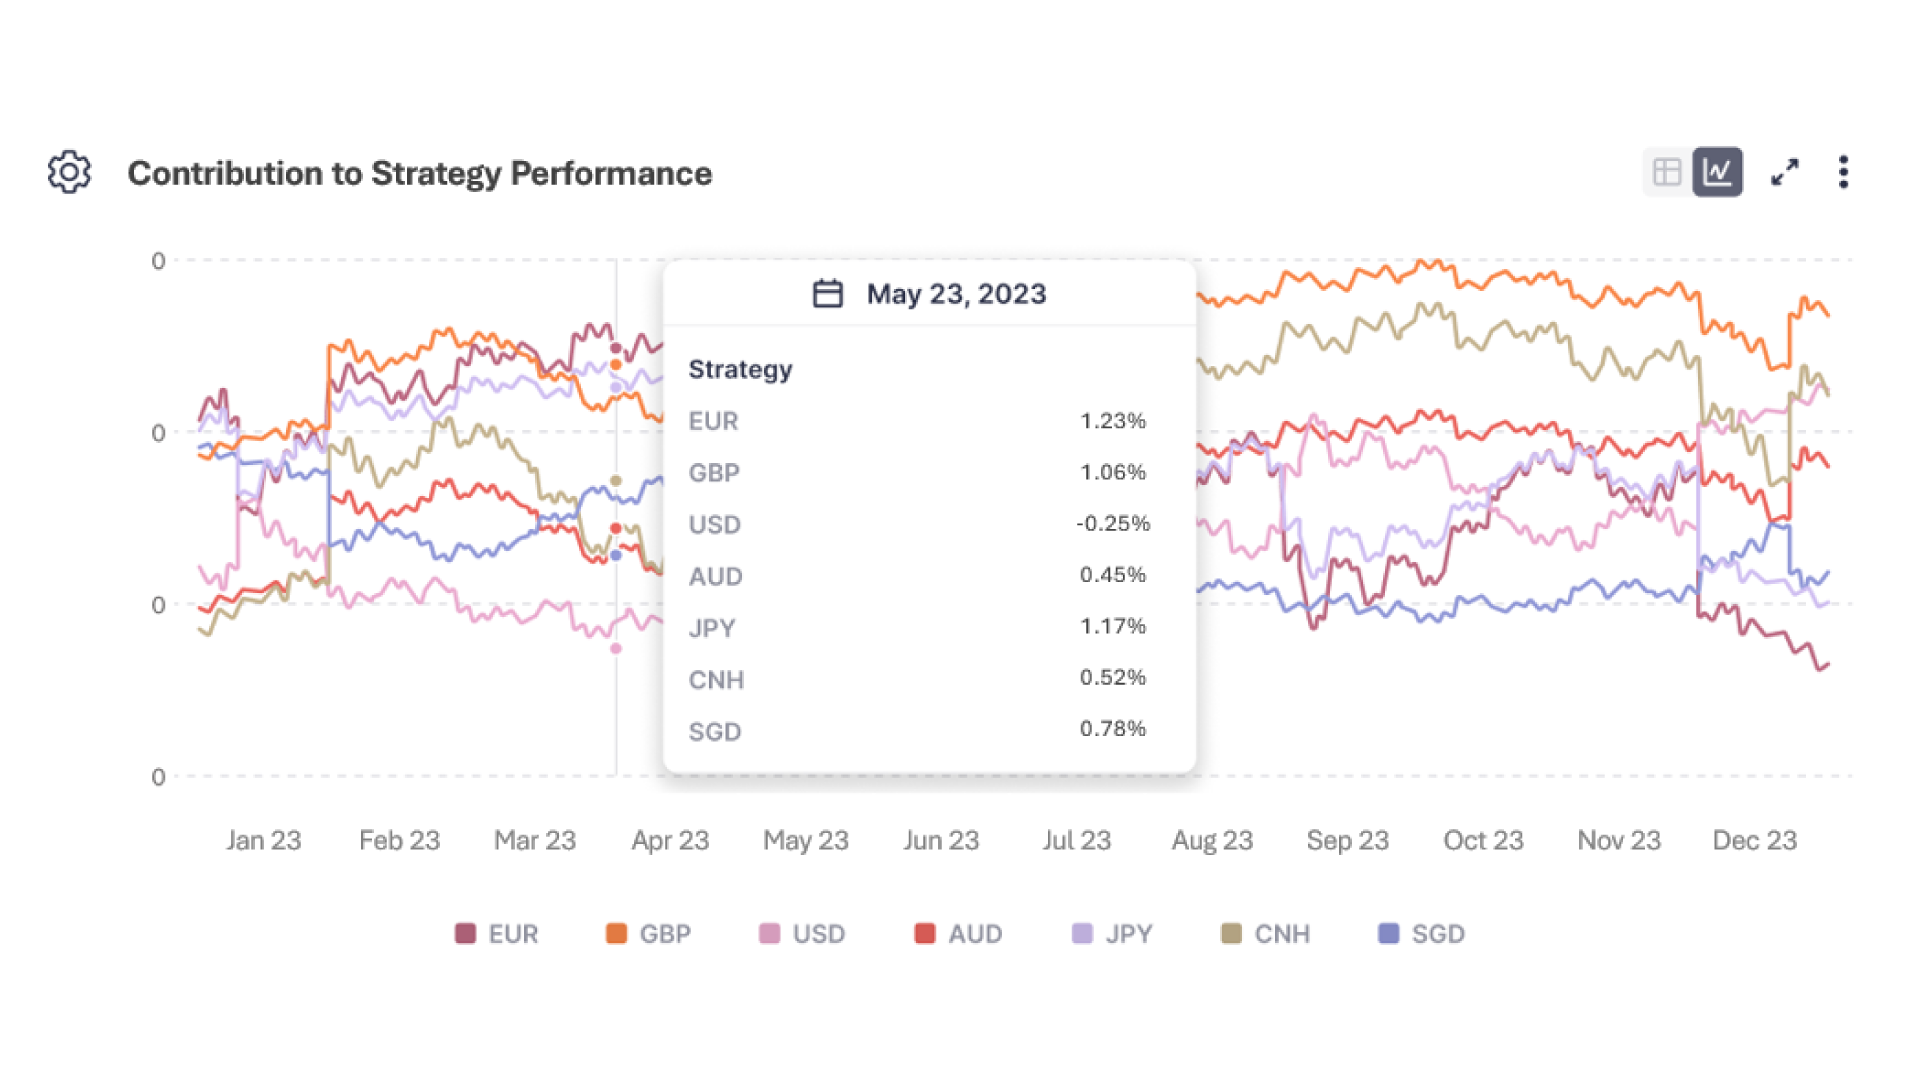Click the Contribution to Strategy Performance title
The width and height of the screenshot is (1920, 1080).
[x=419, y=173]
